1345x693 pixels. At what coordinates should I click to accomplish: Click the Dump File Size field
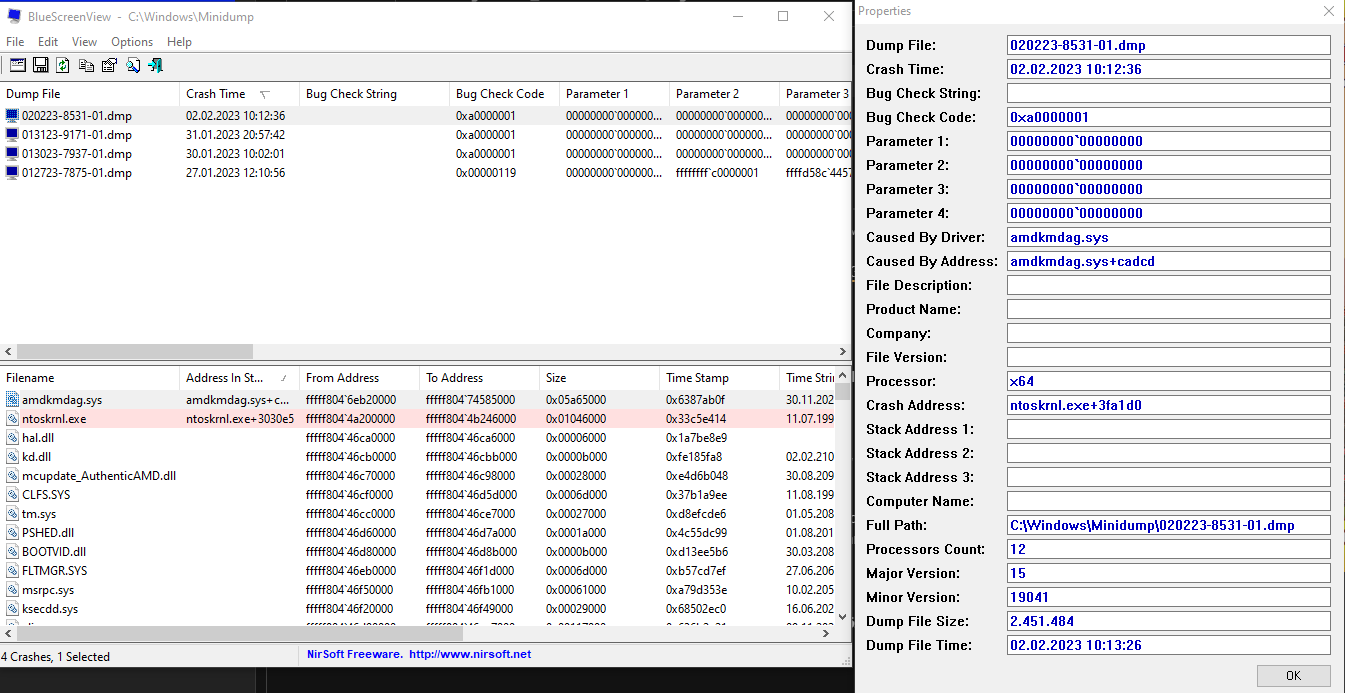pos(1169,621)
